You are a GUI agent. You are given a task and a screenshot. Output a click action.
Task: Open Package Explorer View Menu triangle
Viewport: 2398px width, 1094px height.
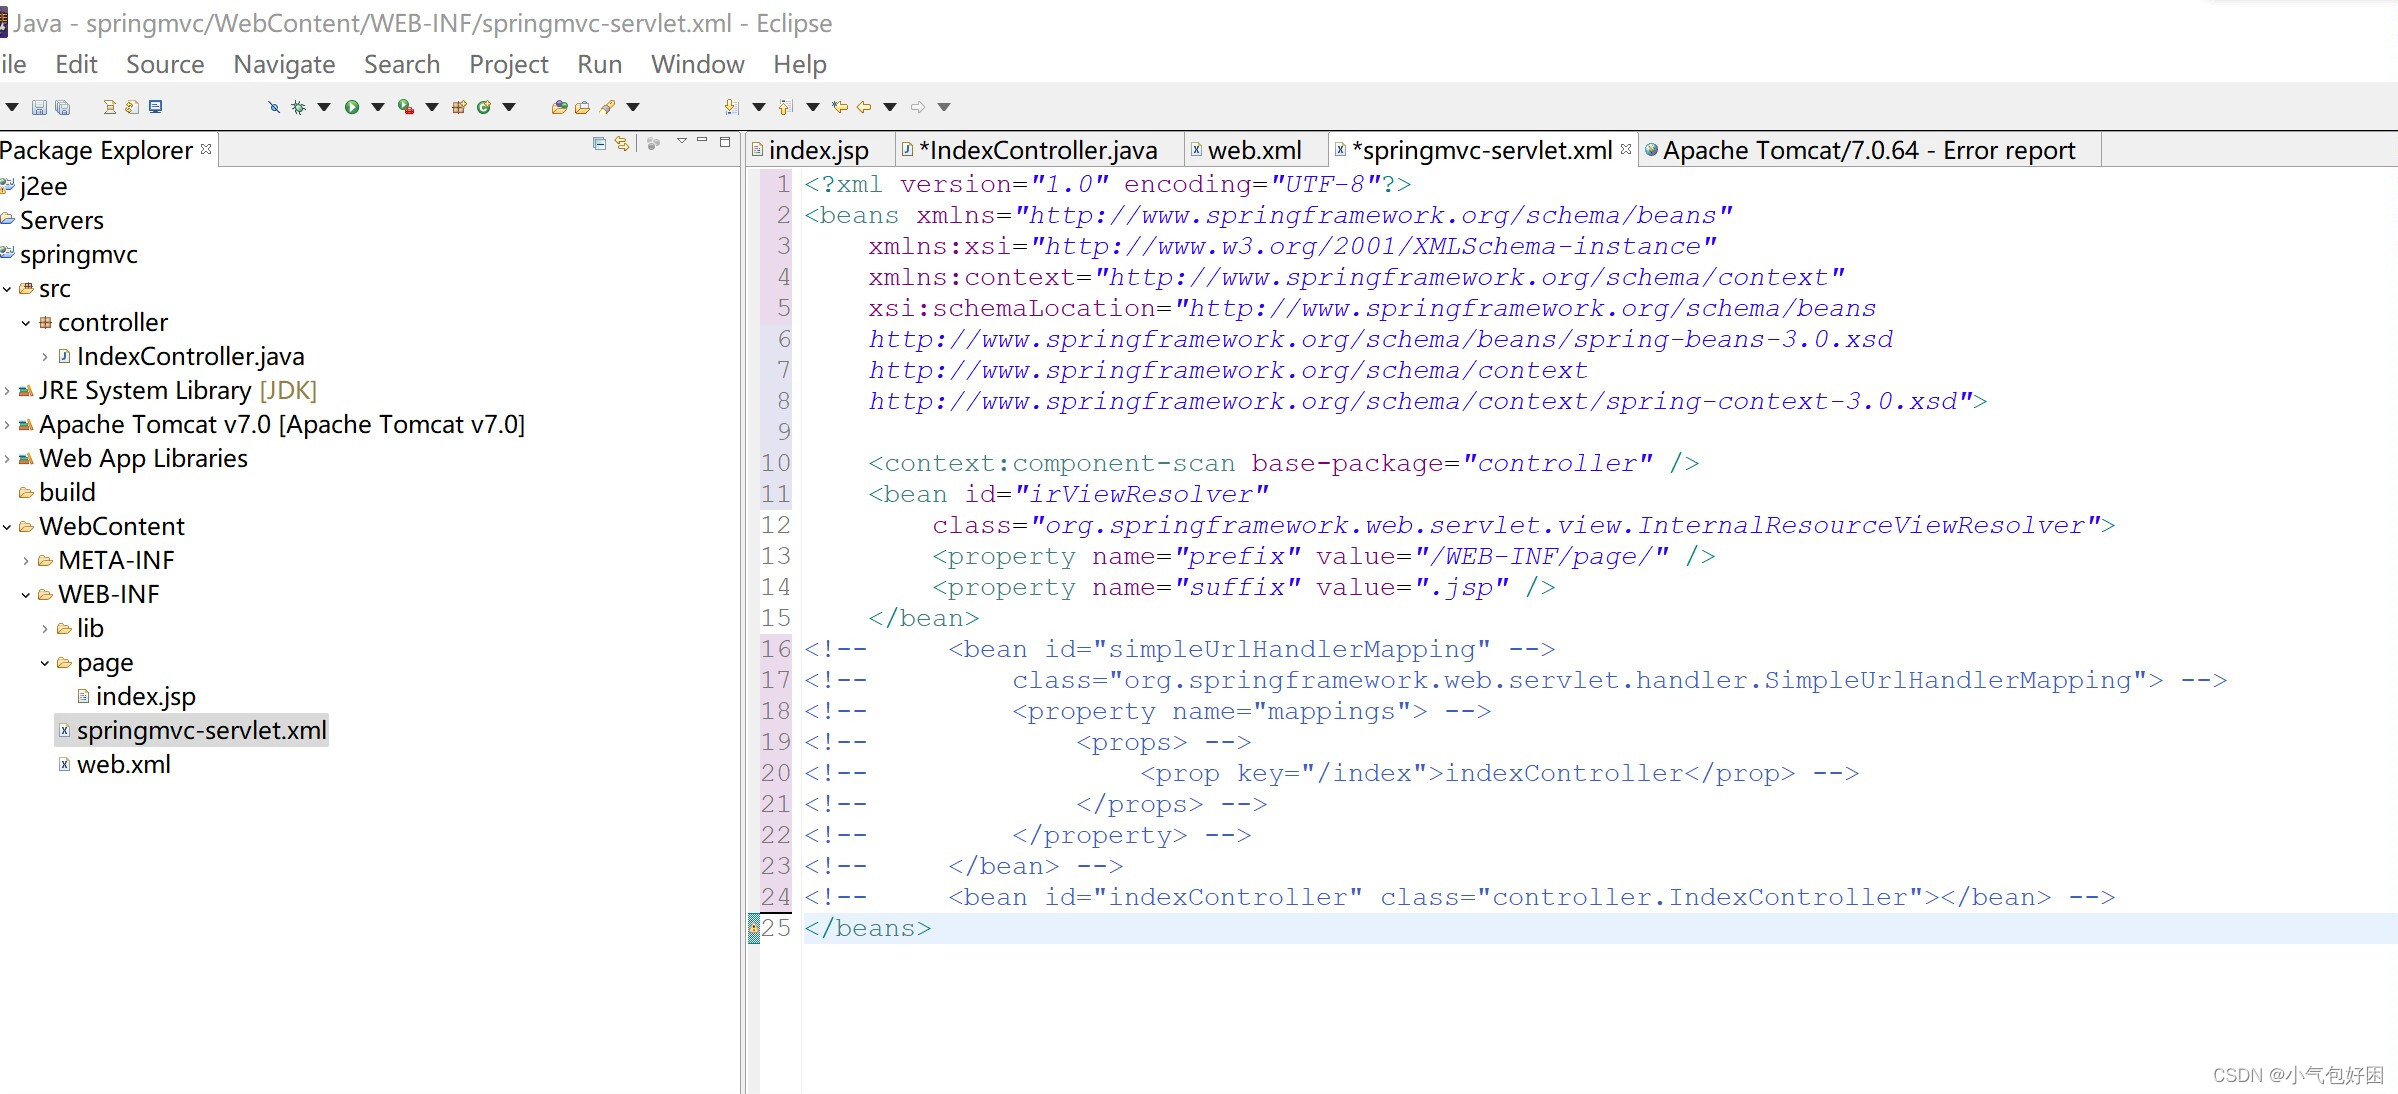682,141
